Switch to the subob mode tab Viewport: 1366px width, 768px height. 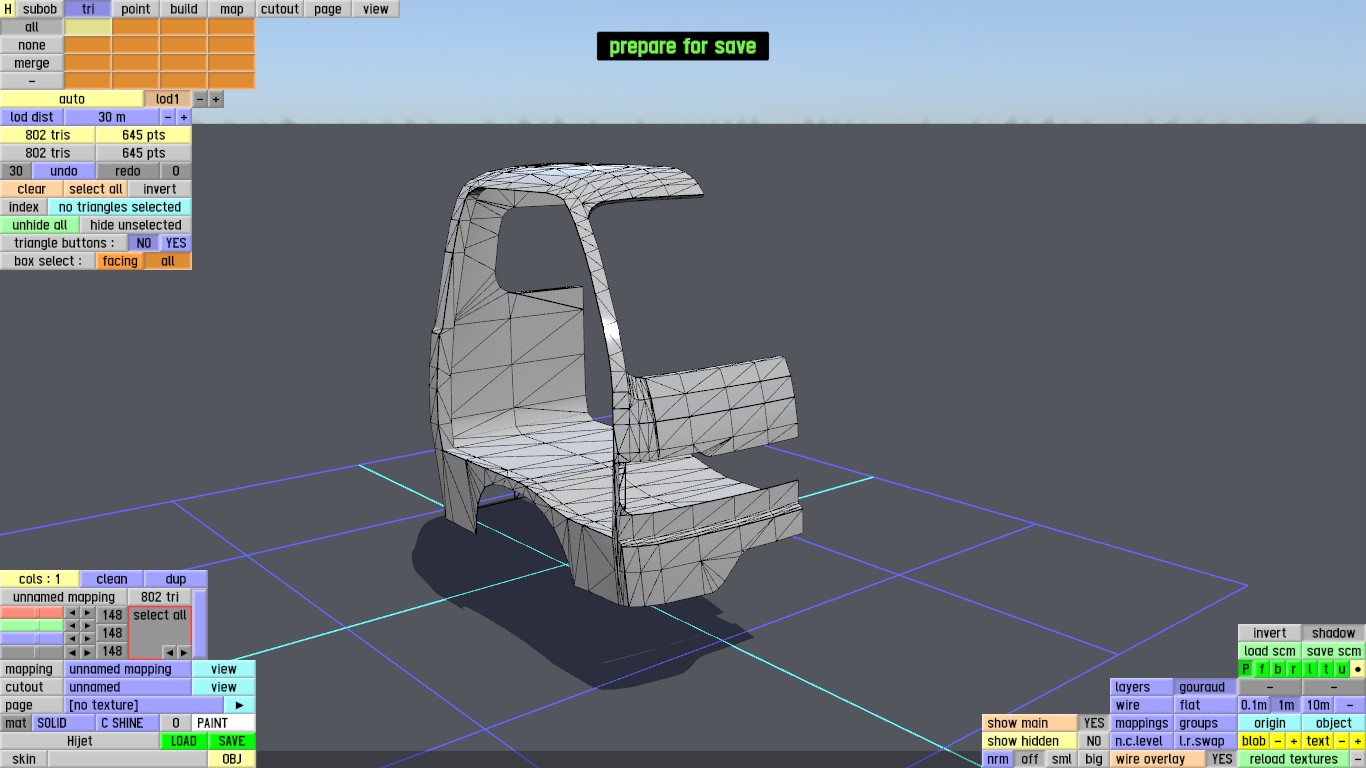40,9
